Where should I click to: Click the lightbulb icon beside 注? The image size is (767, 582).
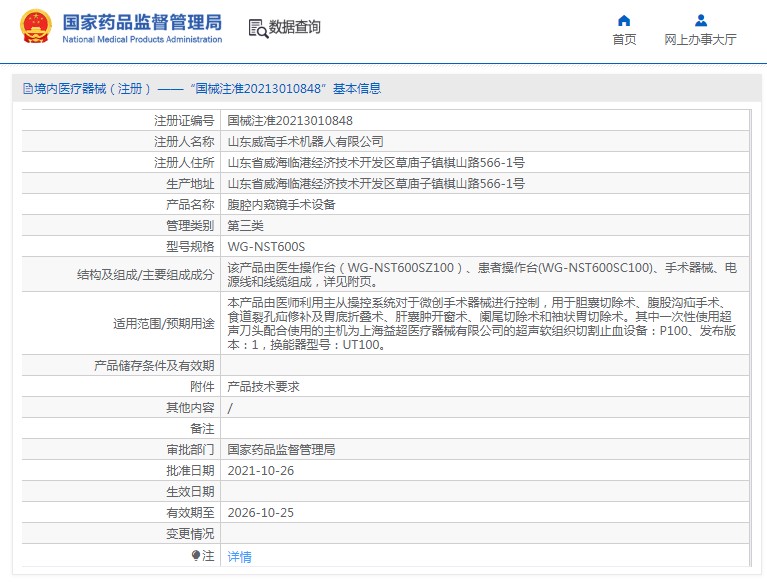click(196, 556)
